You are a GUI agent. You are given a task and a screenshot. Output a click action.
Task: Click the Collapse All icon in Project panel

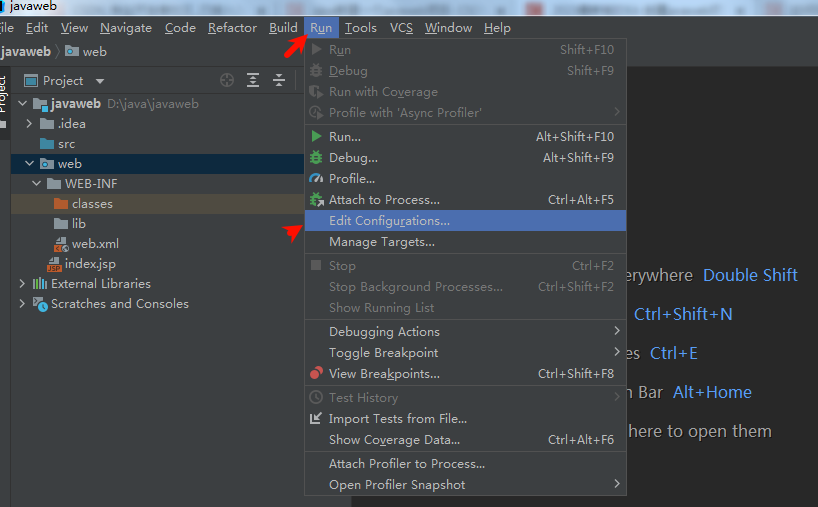coord(279,80)
